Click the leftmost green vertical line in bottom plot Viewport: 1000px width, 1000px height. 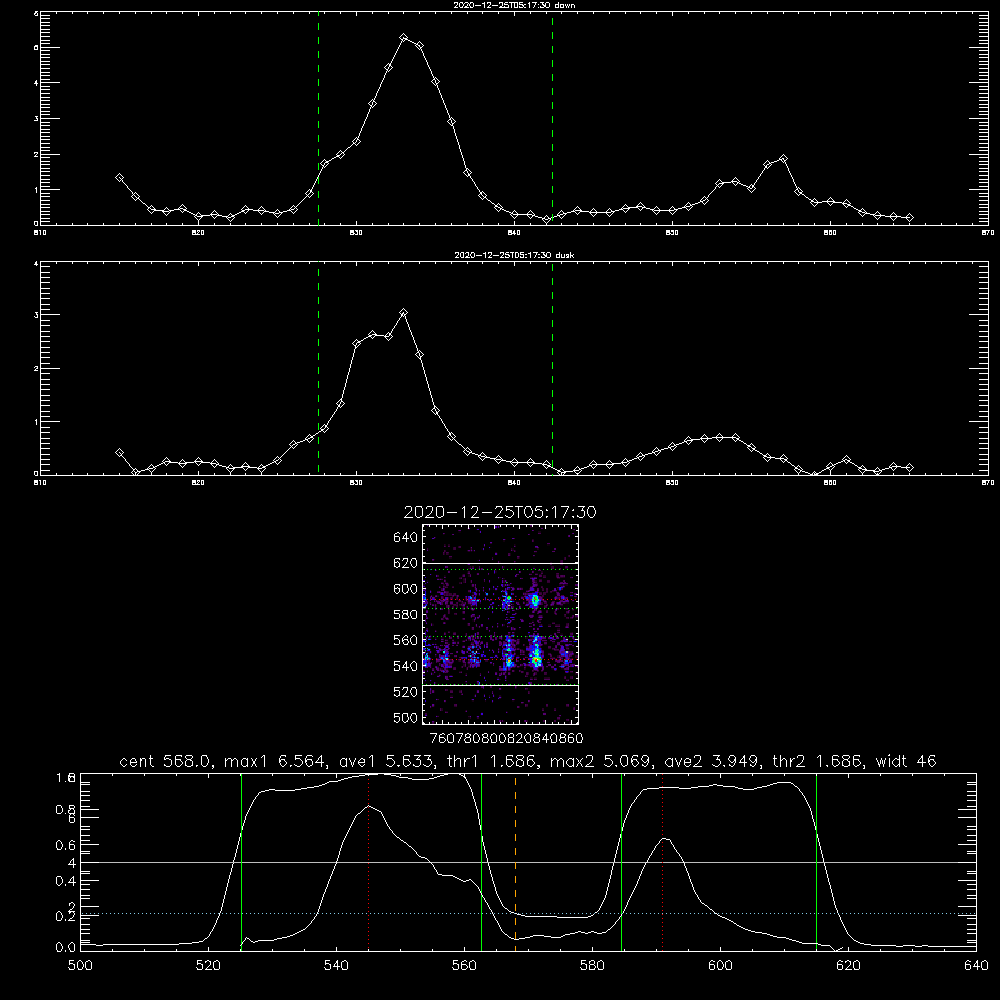pyautogui.click(x=241, y=861)
